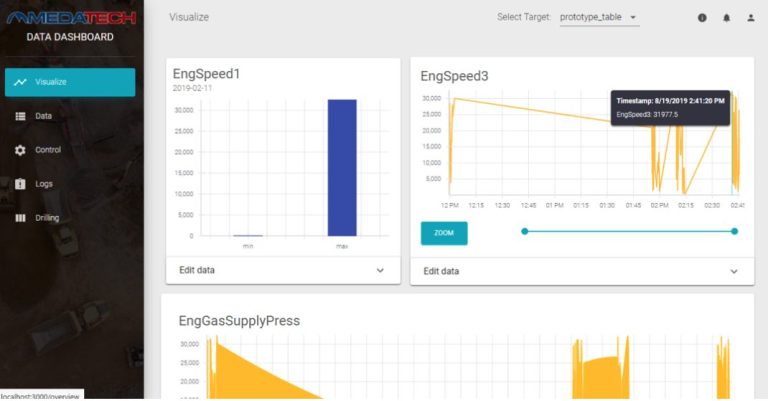This screenshot has height=401, width=768.
Task: Click the max bar in EngSpeed1 chart
Action: pos(342,168)
